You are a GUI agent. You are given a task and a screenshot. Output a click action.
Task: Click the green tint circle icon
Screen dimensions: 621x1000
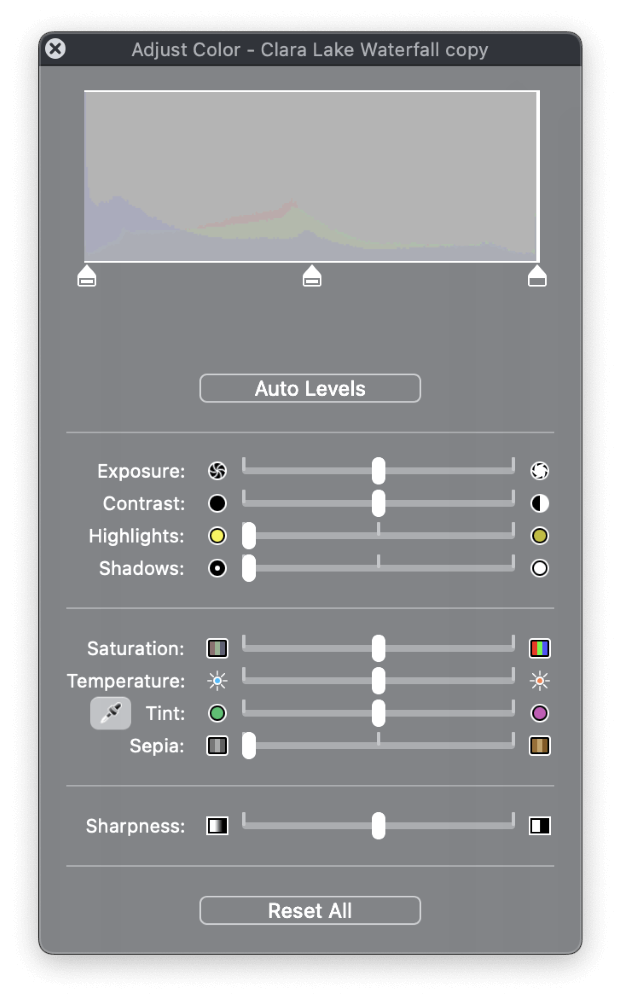point(217,713)
